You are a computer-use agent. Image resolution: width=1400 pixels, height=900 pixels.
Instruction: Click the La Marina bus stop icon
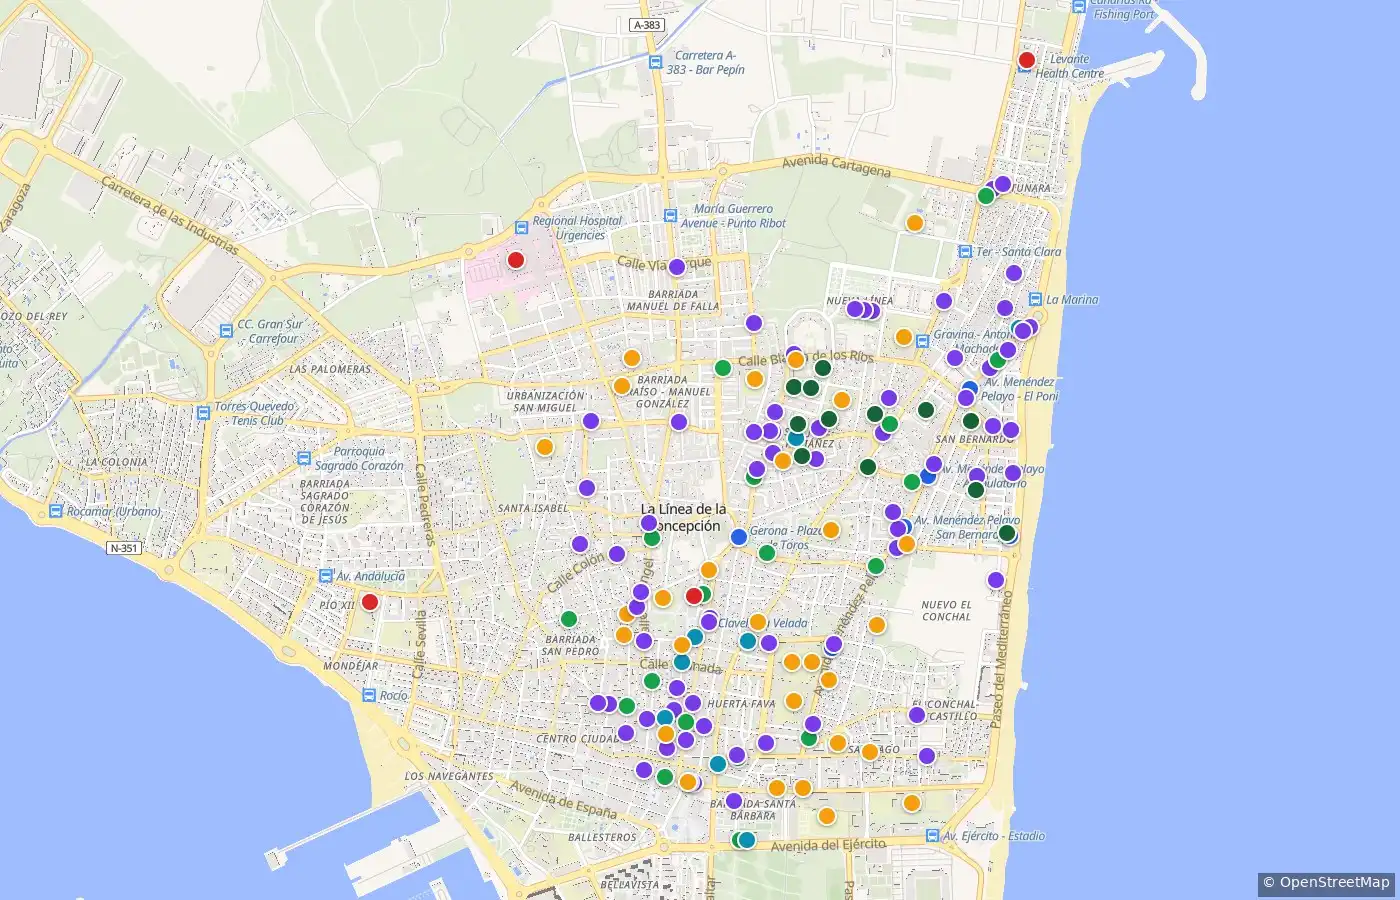(1036, 299)
